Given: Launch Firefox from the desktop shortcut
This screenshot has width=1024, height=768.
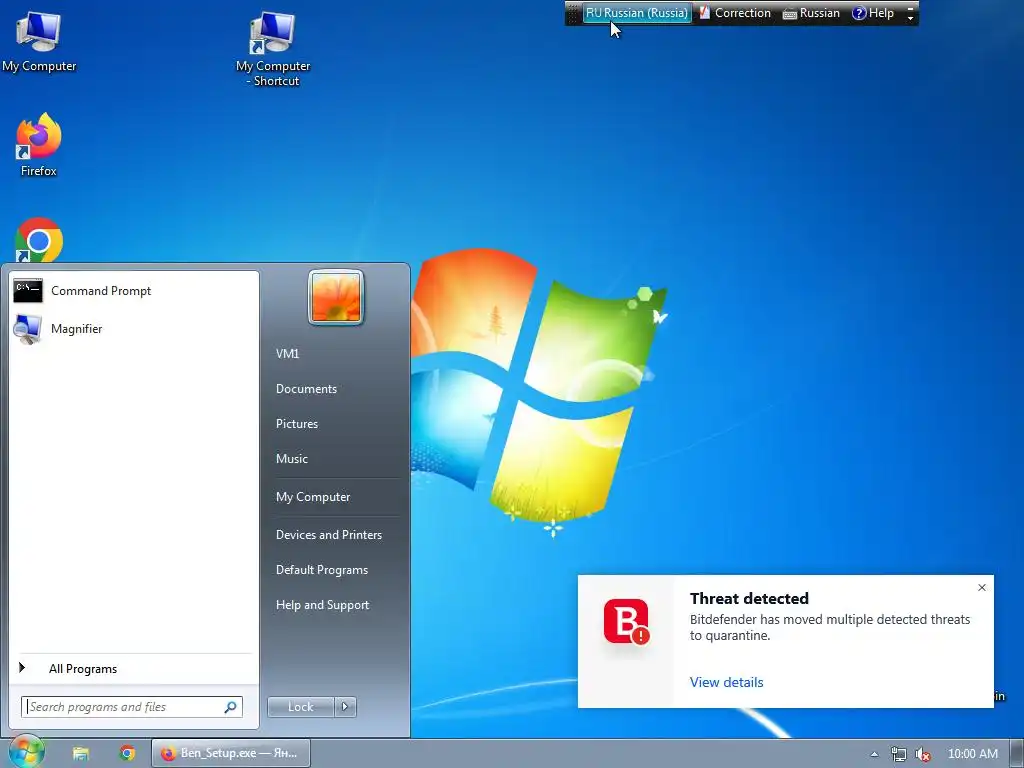Looking at the screenshot, I should click(x=39, y=144).
